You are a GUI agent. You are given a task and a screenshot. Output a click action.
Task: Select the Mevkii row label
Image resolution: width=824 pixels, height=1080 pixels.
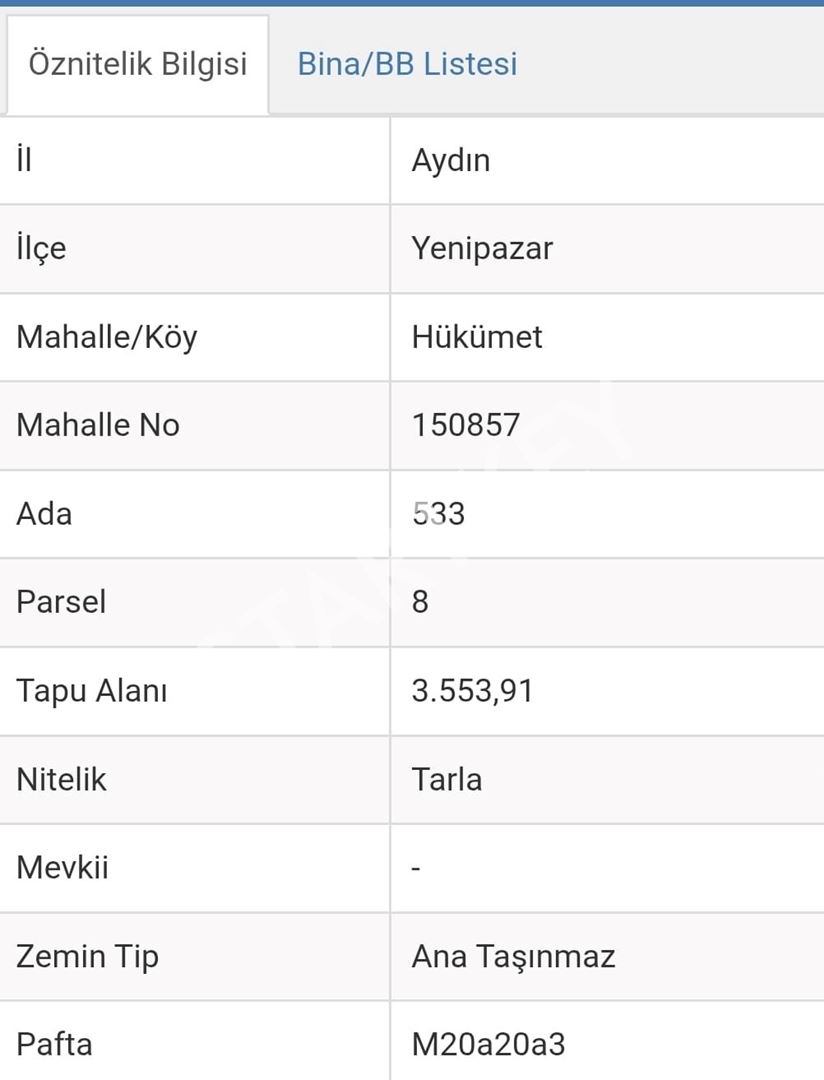coord(62,866)
